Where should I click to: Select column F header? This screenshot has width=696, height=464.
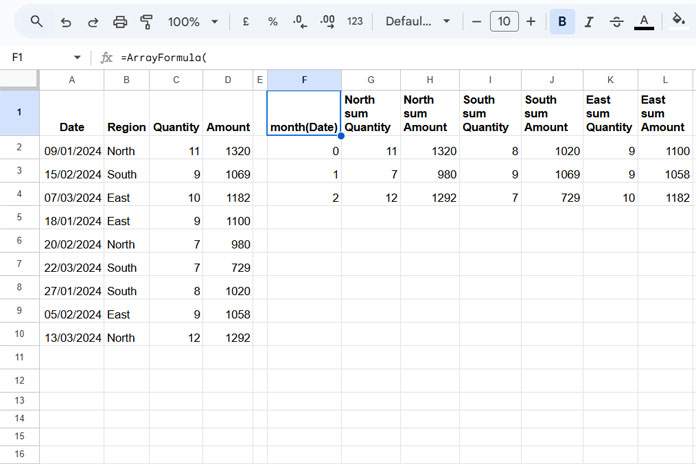[304, 80]
